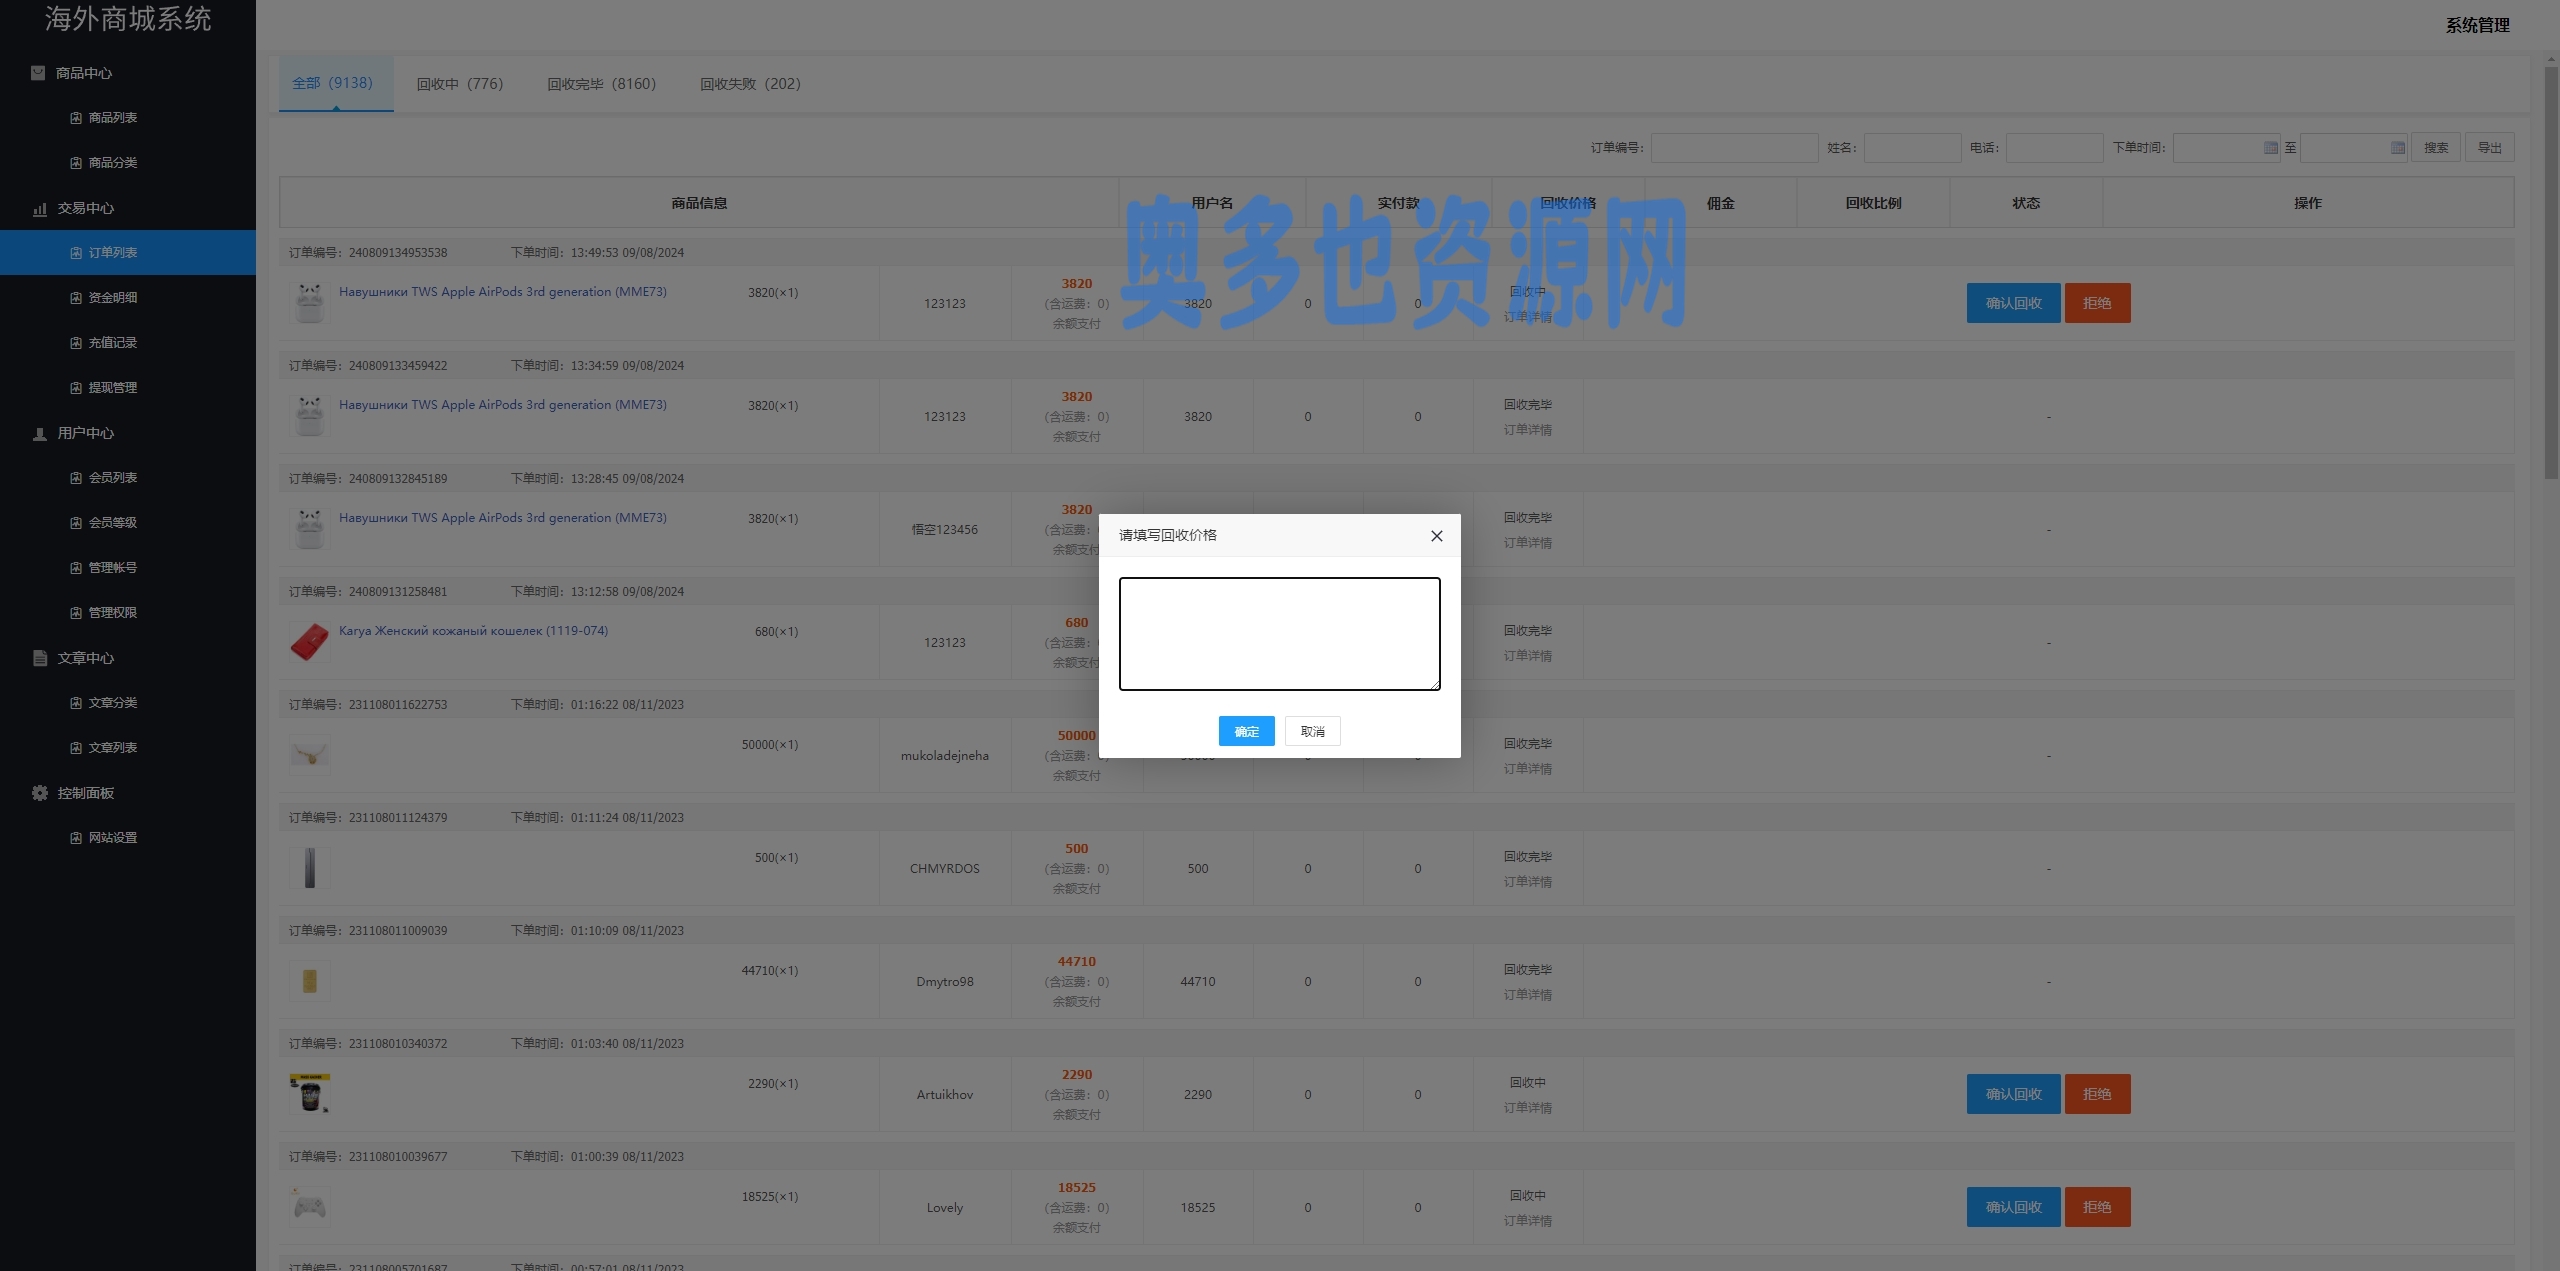Click the 订单编号 search input field
The image size is (2560, 1271).
pyautogui.click(x=1734, y=148)
